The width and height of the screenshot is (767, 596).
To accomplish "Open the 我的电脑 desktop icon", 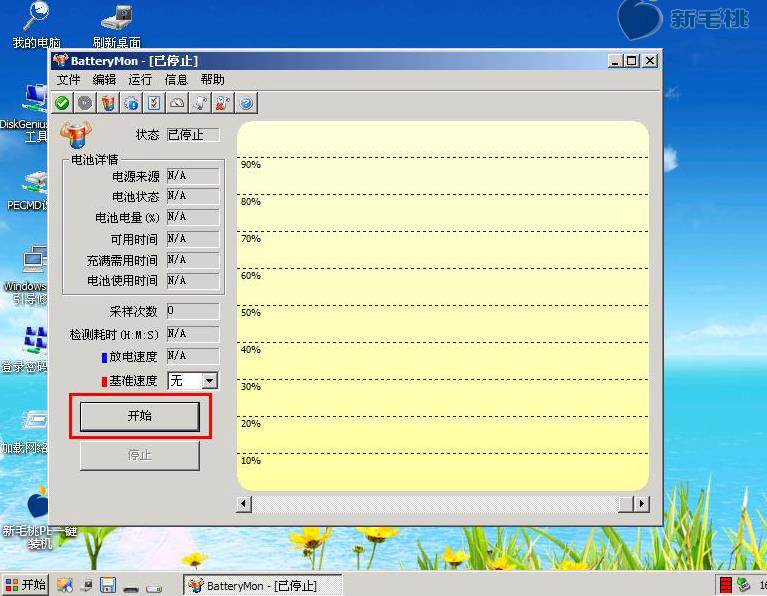I will pos(36,24).
